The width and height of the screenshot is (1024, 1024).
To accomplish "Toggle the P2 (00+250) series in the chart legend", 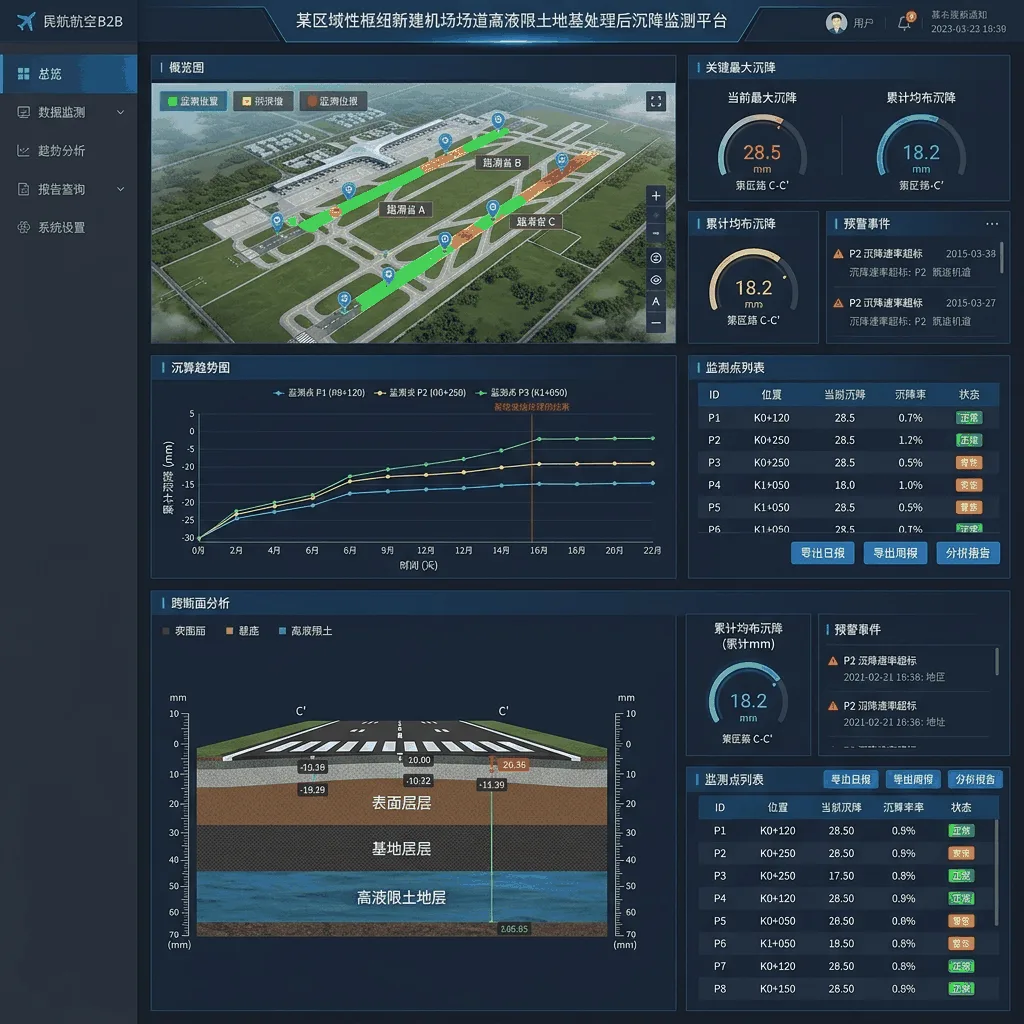I will click(420, 392).
